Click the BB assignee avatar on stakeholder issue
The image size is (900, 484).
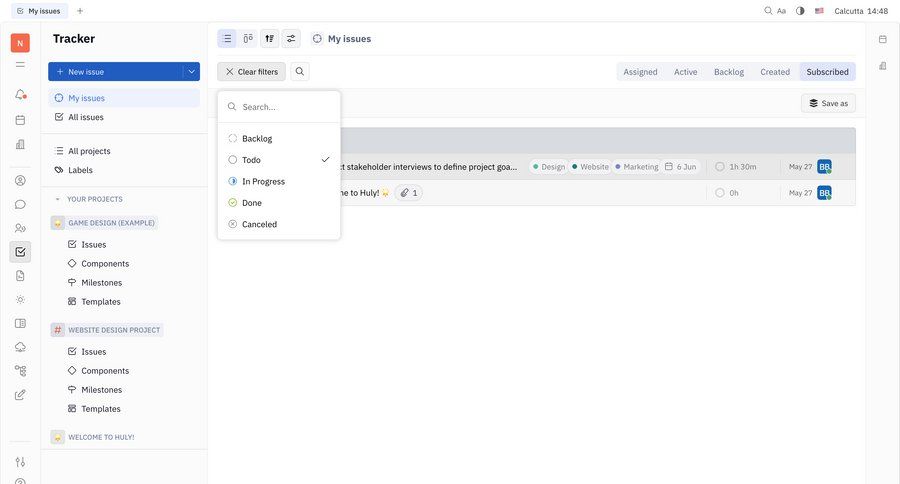pos(824,167)
